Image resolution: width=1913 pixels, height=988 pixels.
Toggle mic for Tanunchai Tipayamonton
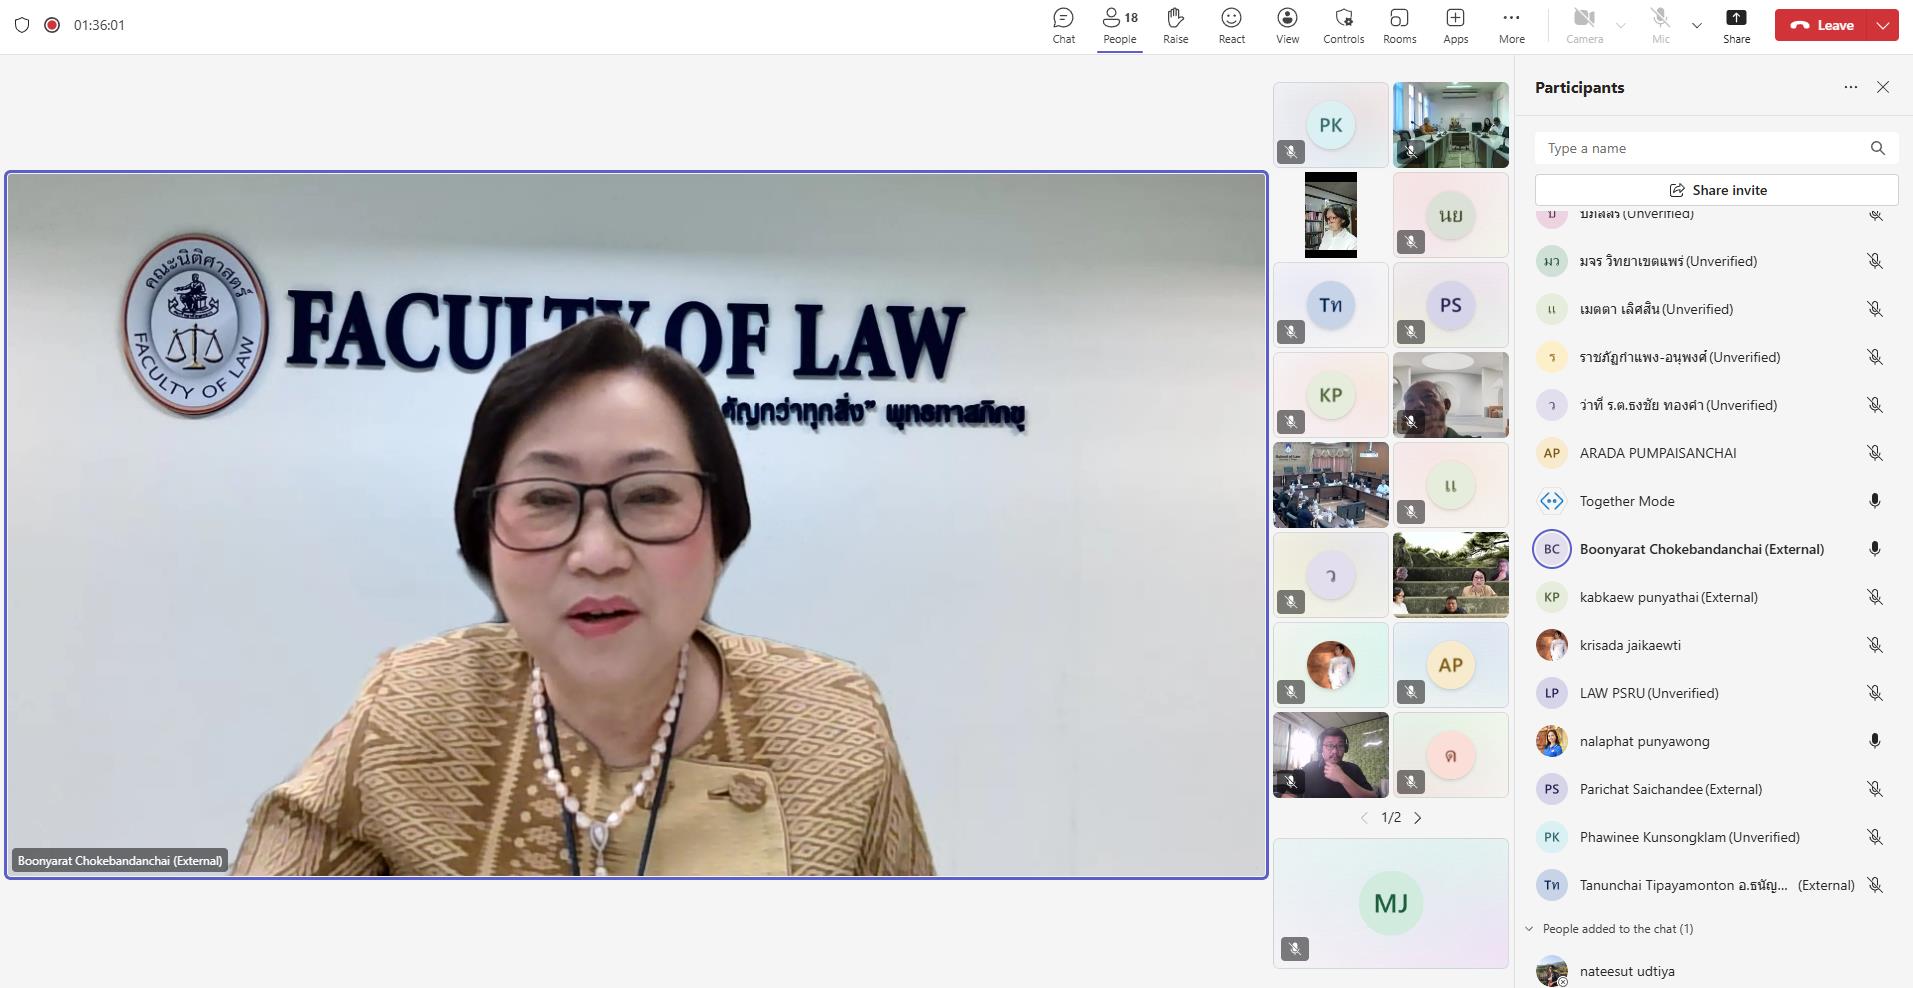coord(1875,885)
